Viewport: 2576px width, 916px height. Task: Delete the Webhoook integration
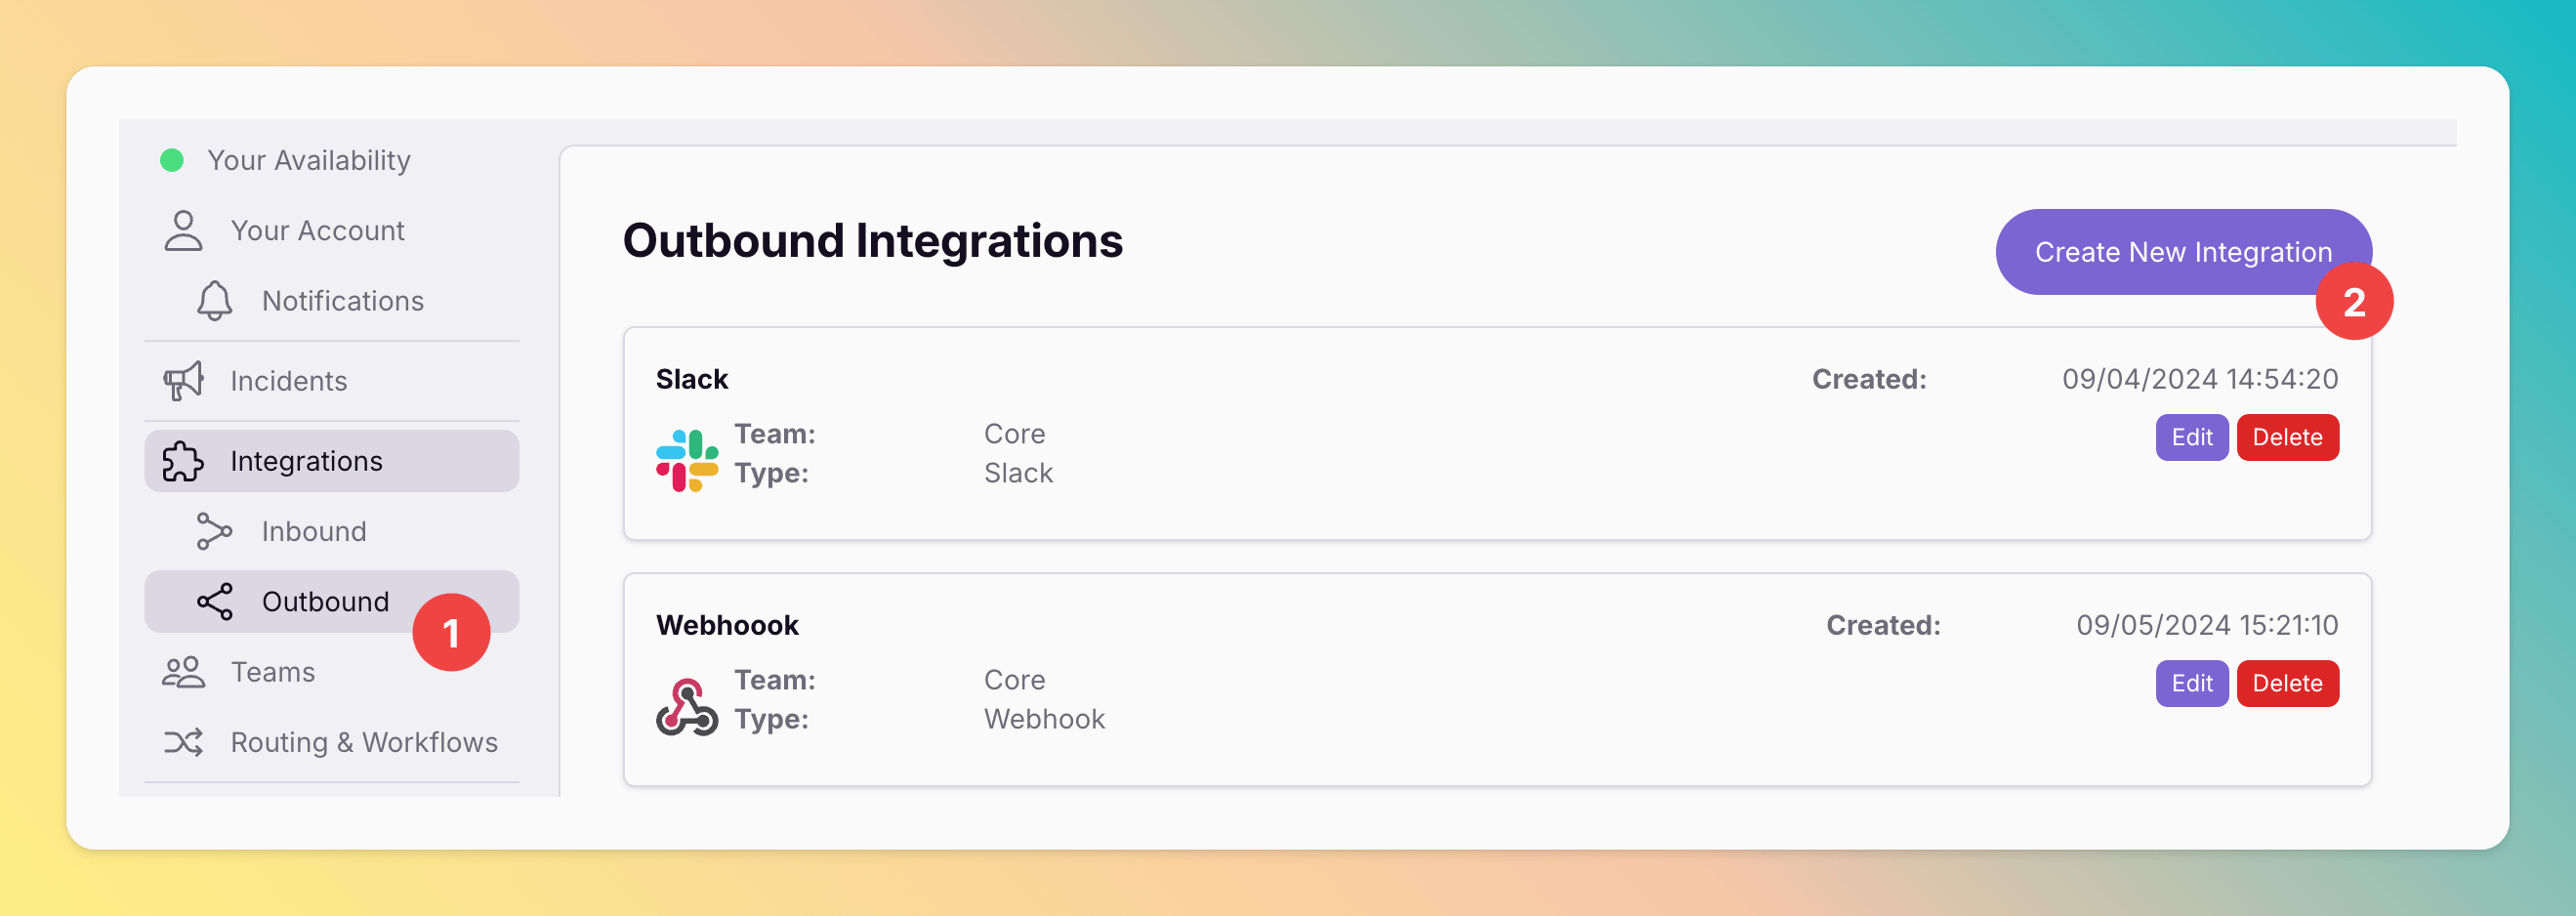tap(2287, 683)
